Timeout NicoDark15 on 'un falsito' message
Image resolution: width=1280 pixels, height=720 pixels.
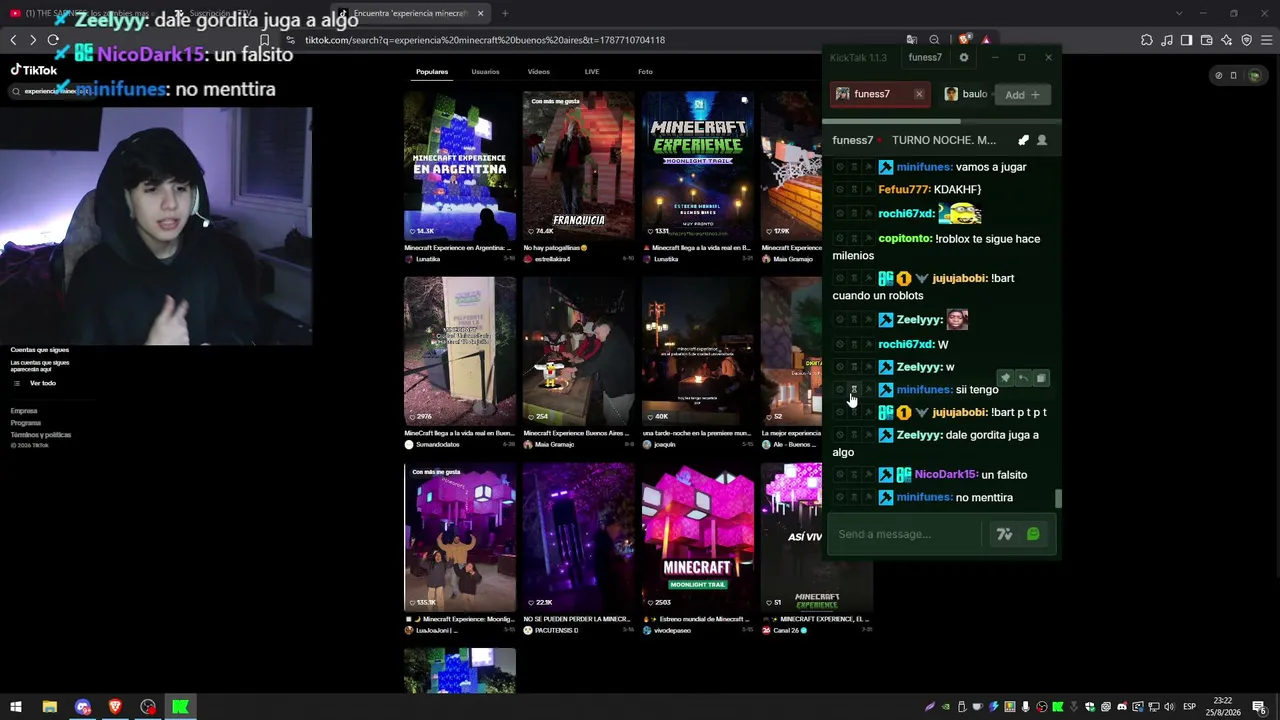tap(854, 475)
